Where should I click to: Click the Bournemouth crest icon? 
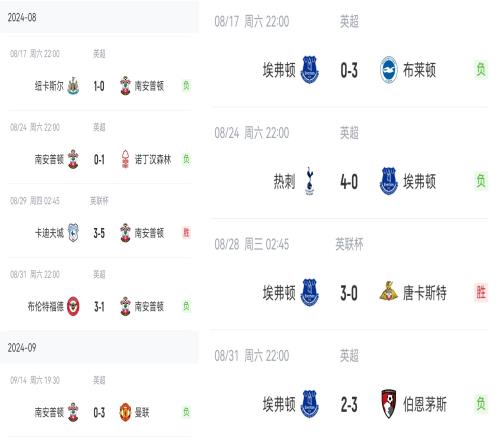pos(389,404)
